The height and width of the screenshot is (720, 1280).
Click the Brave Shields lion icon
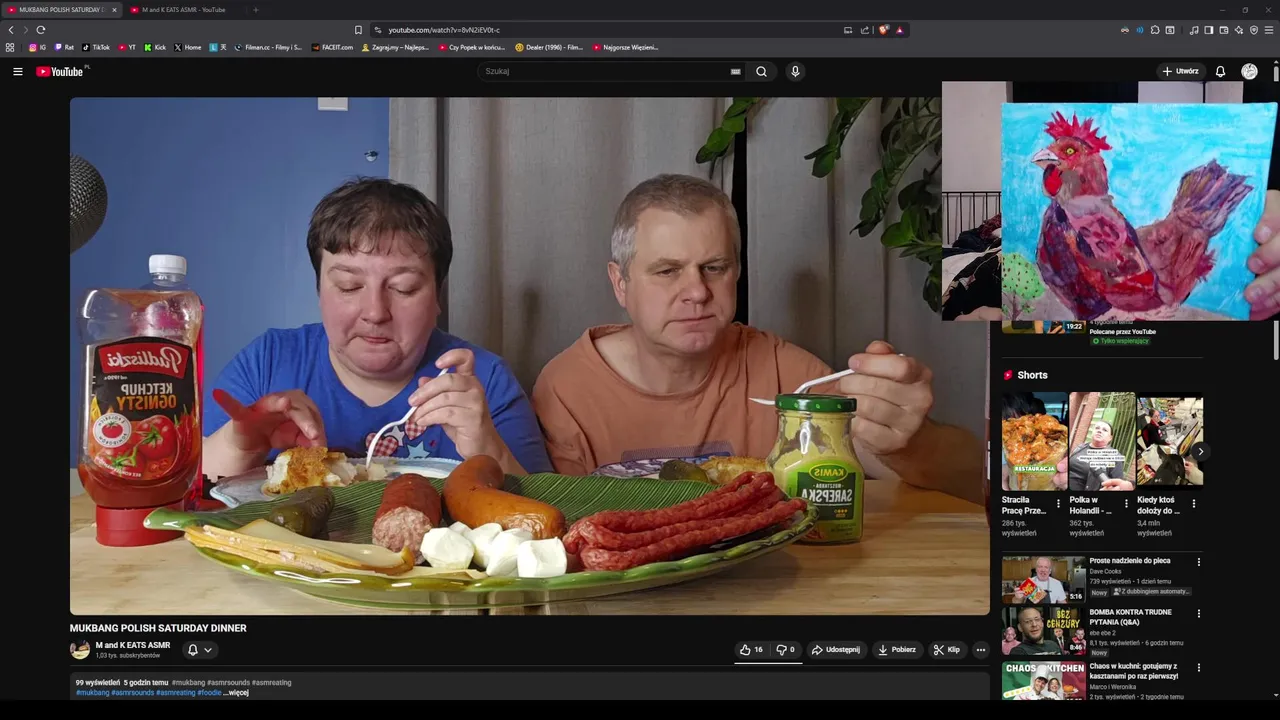click(x=884, y=30)
